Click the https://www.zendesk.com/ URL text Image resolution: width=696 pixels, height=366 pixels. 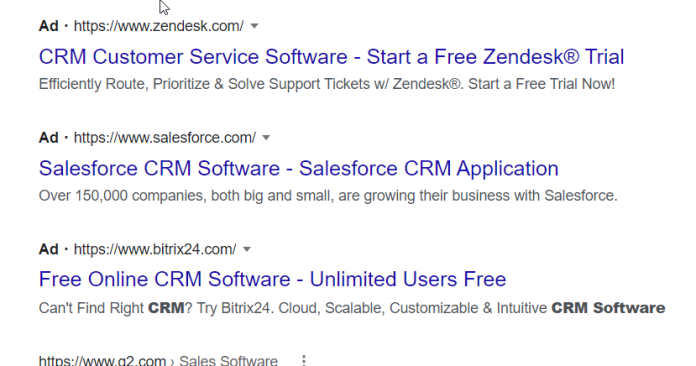pos(158,26)
